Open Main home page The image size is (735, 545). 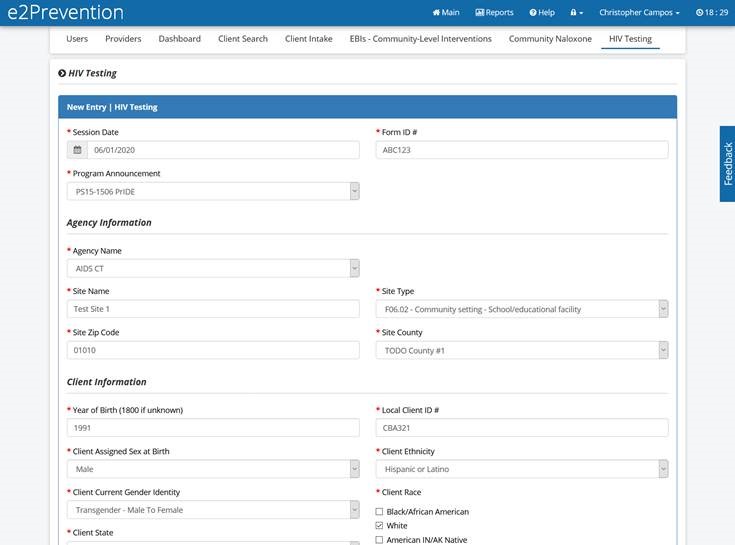tap(446, 13)
